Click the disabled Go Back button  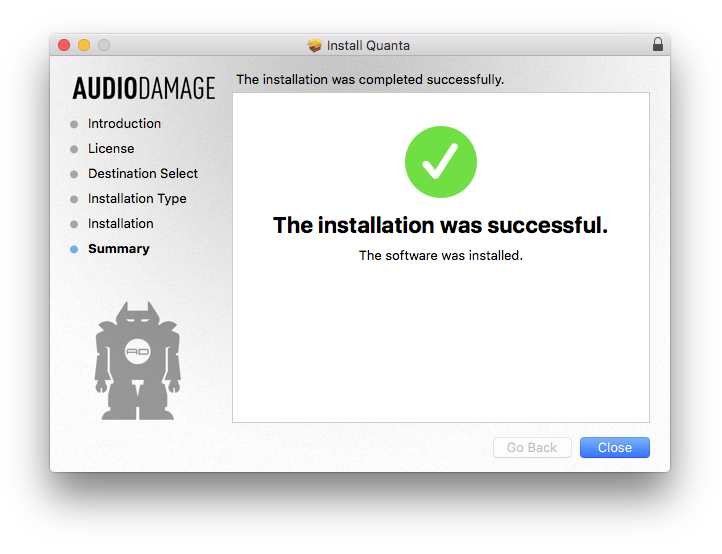[x=532, y=447]
